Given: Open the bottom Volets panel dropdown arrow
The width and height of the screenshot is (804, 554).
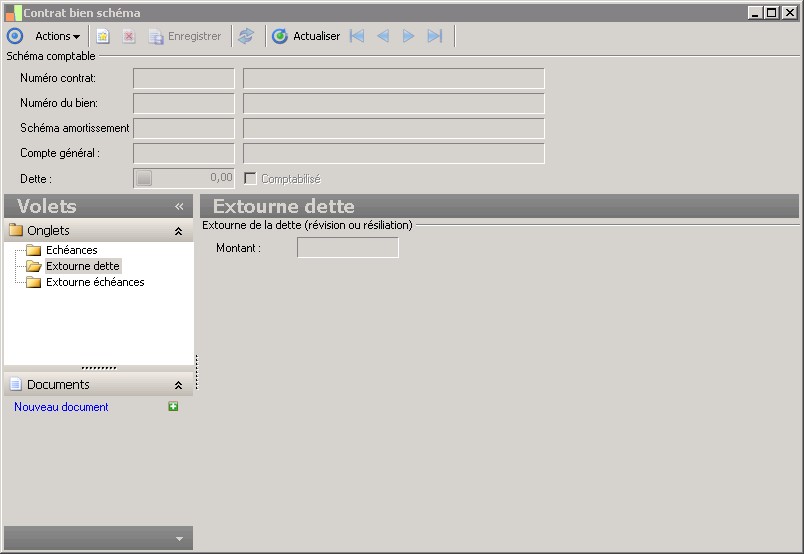Looking at the screenshot, I should (179, 539).
